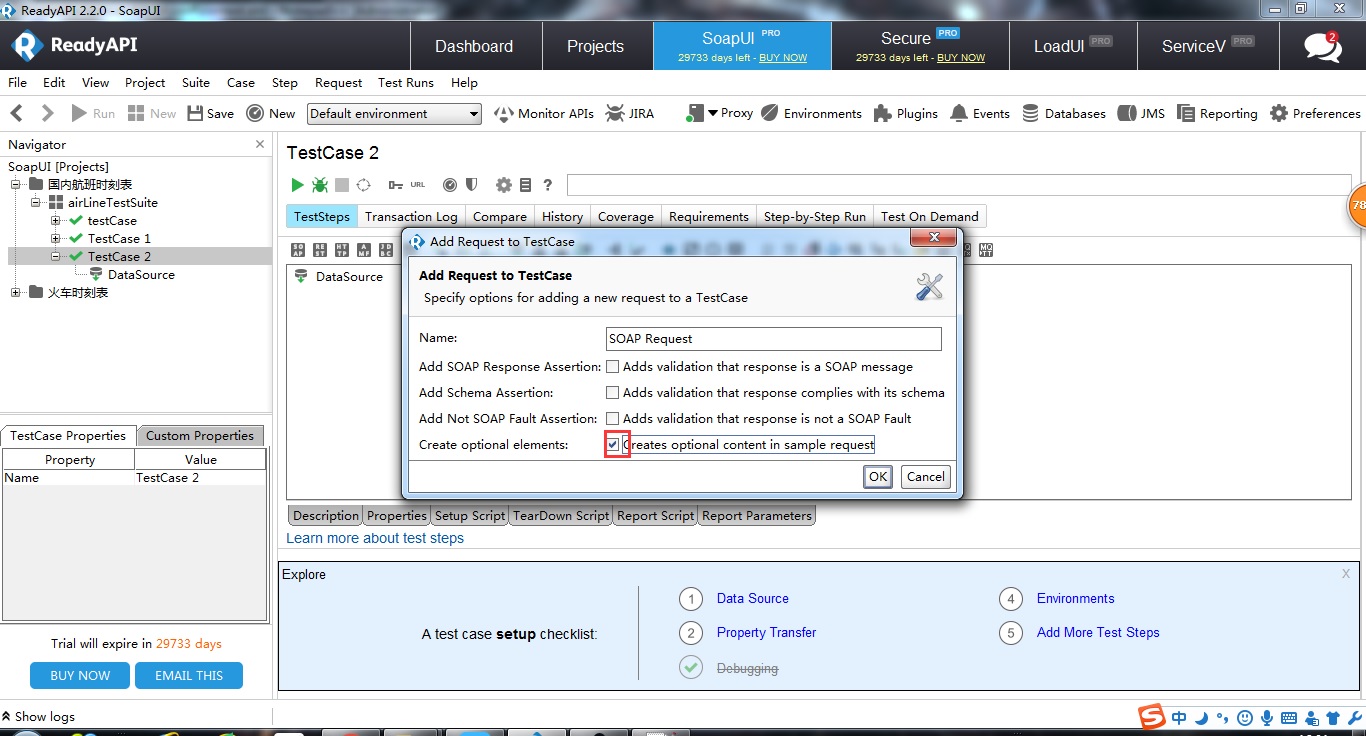
Task: Click the MQTT step icon
Action: [986, 250]
